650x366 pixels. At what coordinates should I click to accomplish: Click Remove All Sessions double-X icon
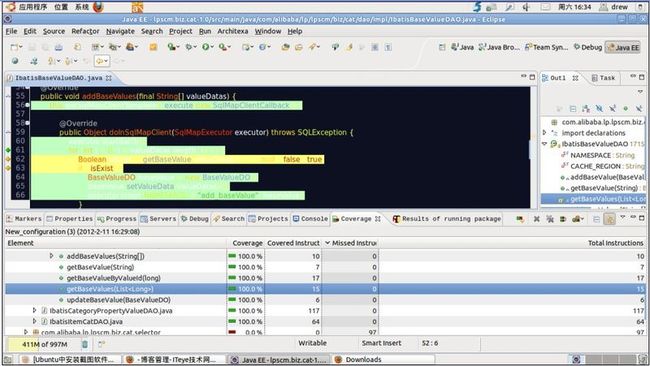click(x=550, y=219)
